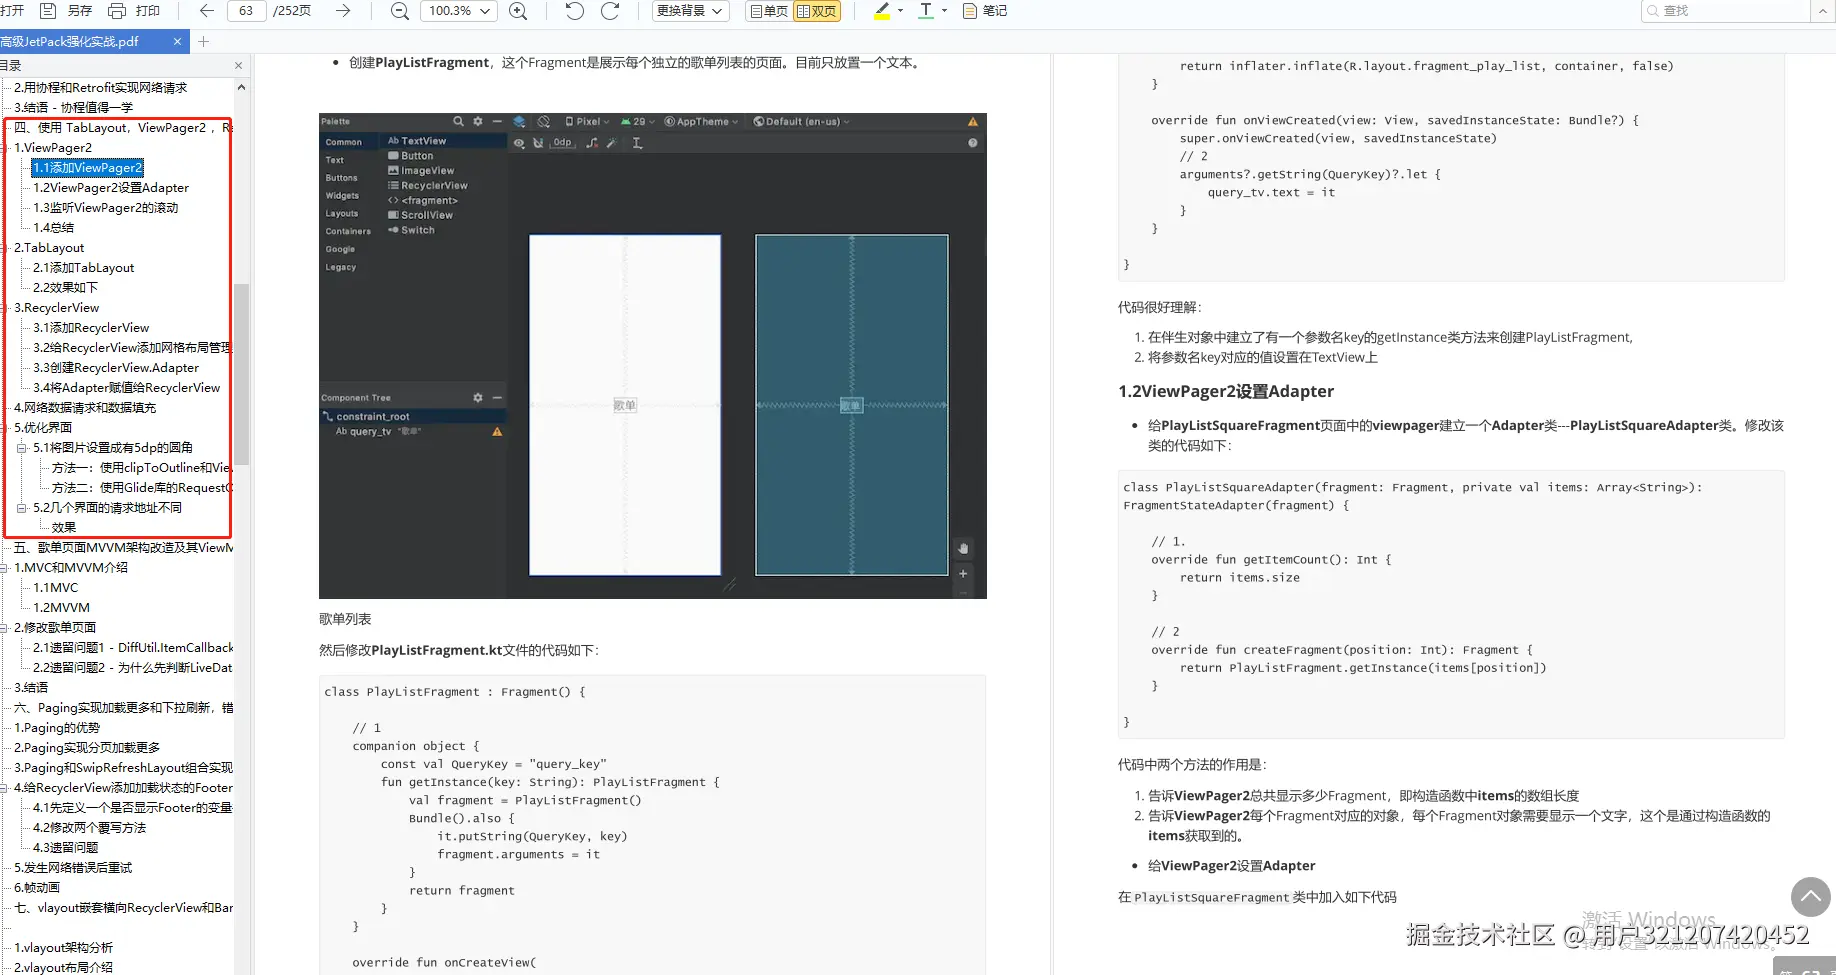Click the page number input field
1836x975 pixels.
[x=246, y=11]
